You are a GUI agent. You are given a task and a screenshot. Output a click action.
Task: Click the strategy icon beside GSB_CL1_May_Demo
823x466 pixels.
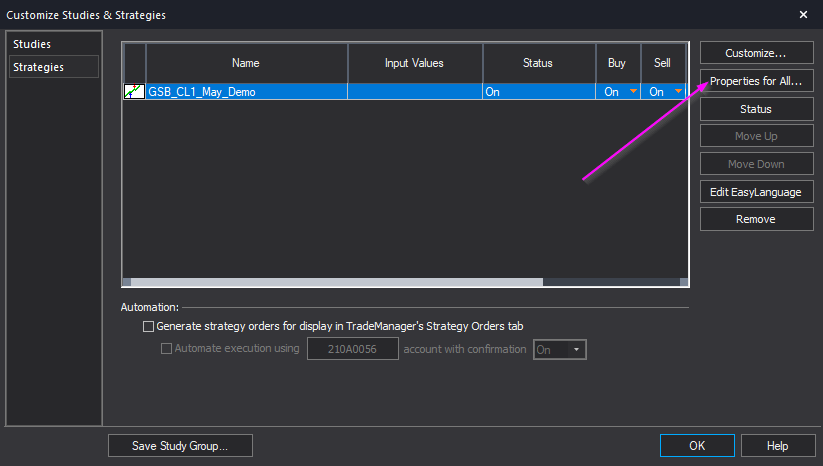[x=133, y=91]
